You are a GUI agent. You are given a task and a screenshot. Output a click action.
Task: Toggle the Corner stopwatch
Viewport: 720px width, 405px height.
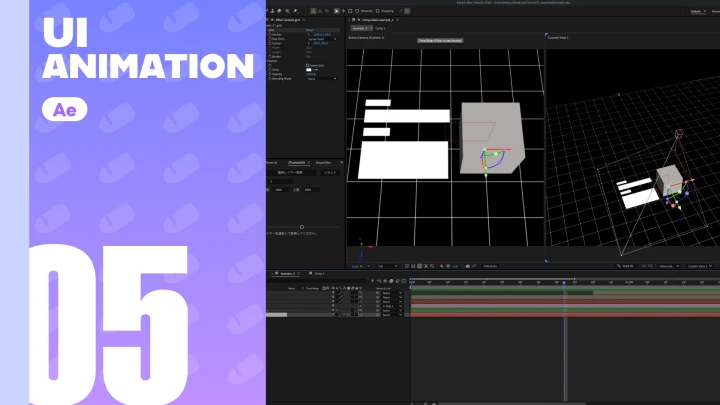270,43
